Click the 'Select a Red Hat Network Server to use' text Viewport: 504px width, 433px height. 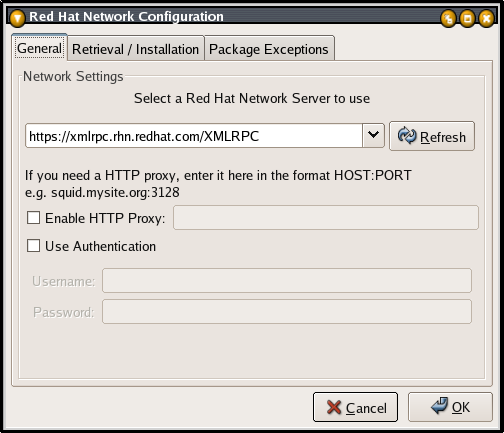point(252,98)
